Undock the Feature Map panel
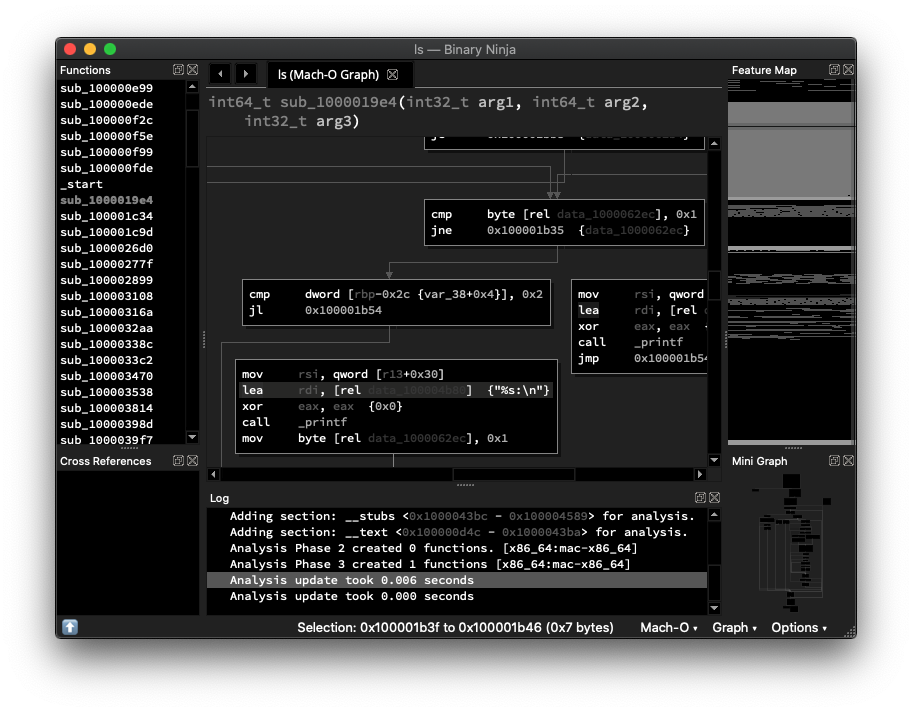912x712 pixels. (x=834, y=70)
